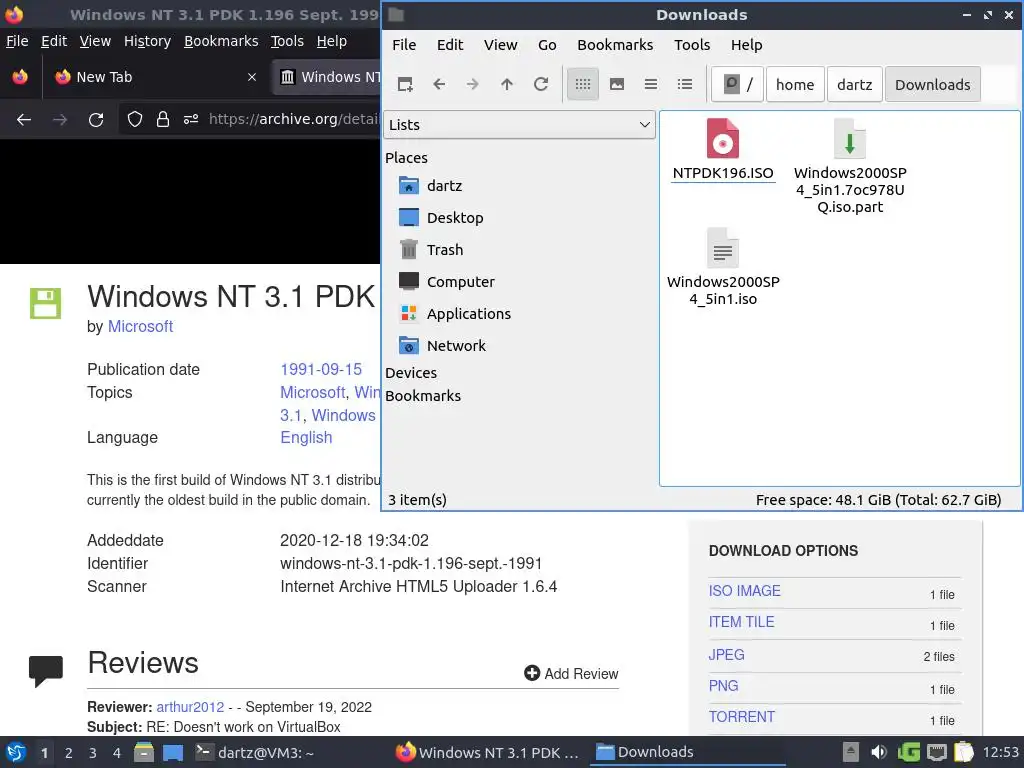Reload the archive.org page in Firefox

point(96,120)
